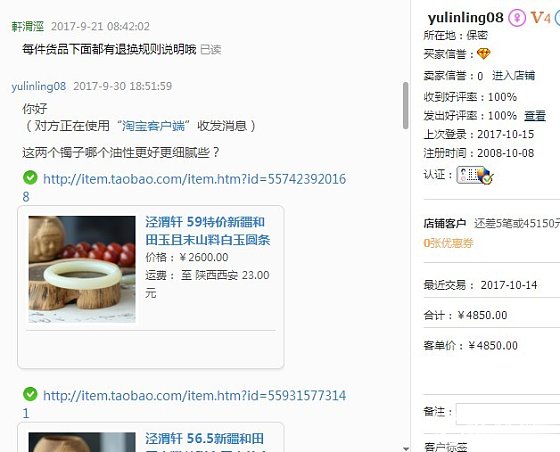Click the 淘宝客户端 link in the message

click(x=153, y=126)
